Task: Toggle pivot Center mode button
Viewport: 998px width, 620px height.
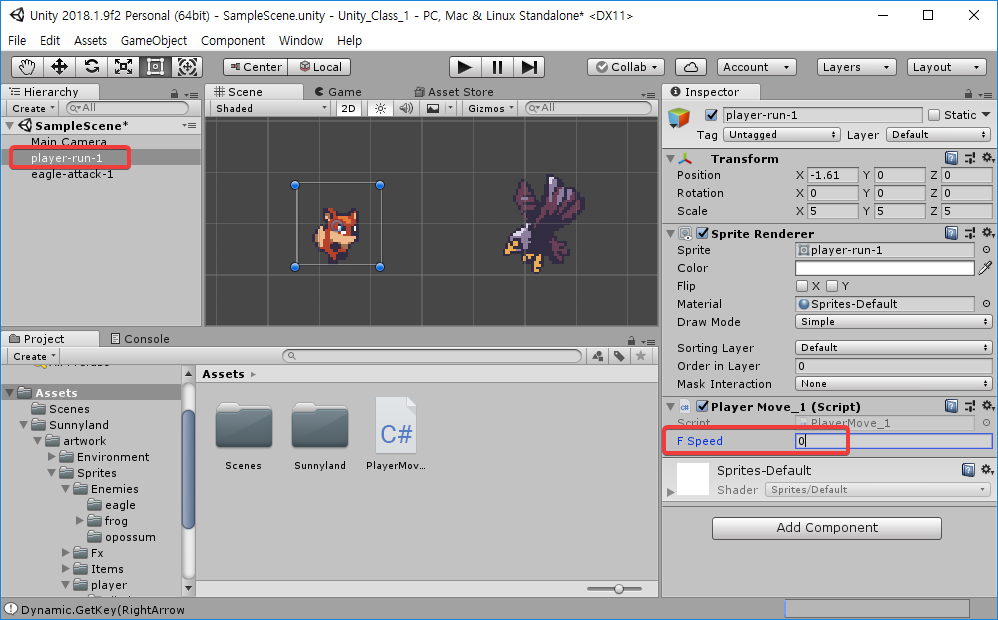Action: (255, 67)
